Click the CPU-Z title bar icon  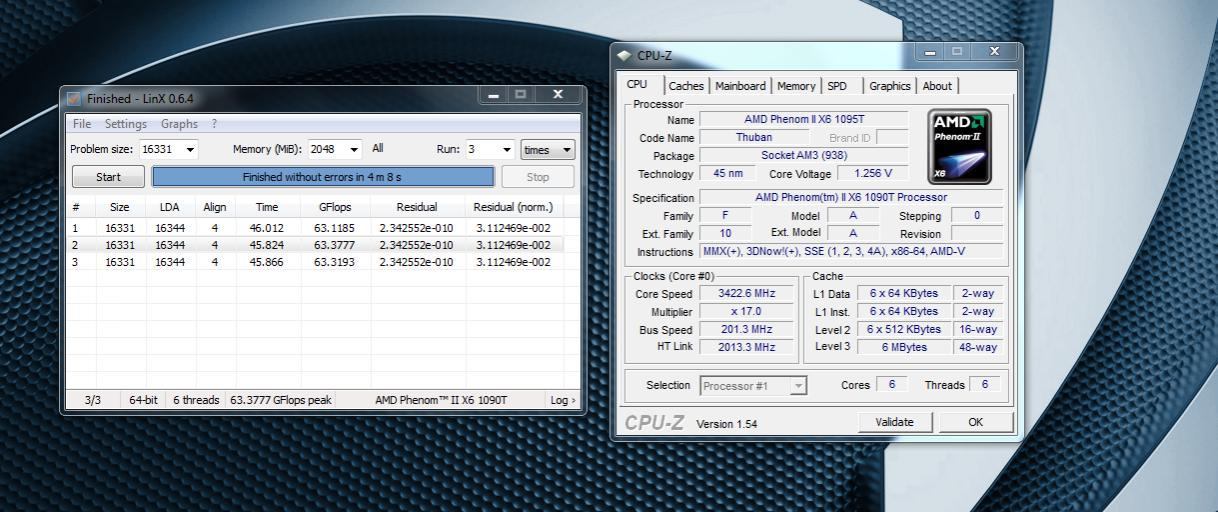(x=625, y=56)
